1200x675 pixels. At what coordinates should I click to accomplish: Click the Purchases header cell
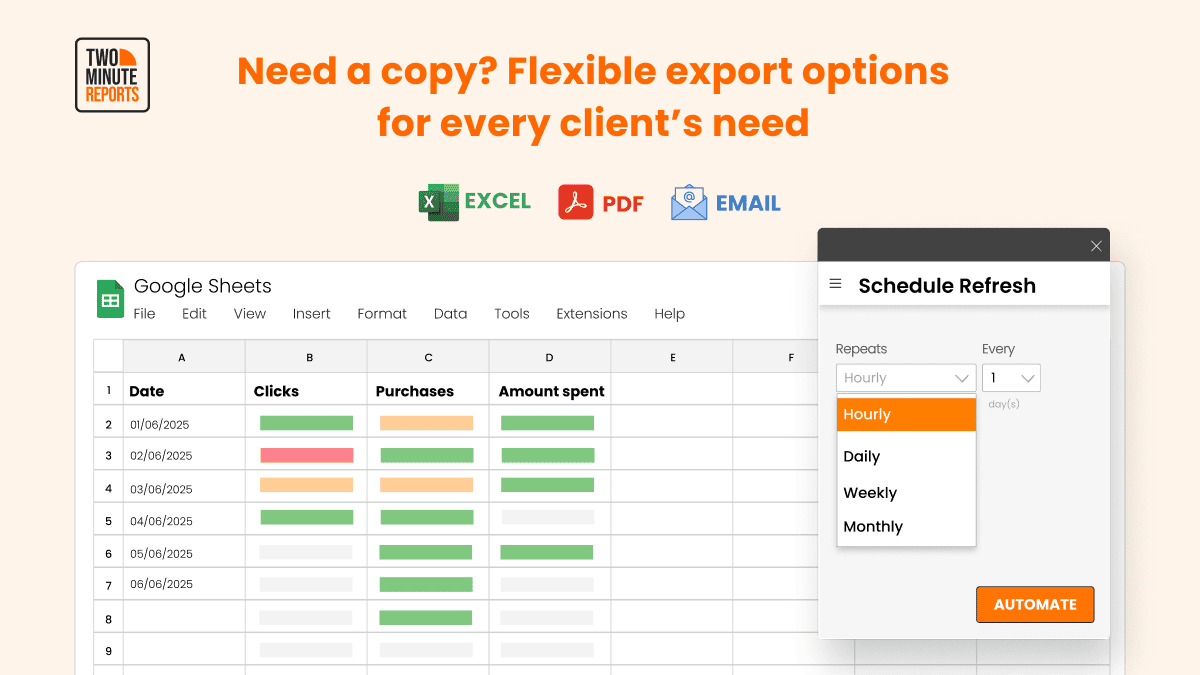(x=428, y=390)
